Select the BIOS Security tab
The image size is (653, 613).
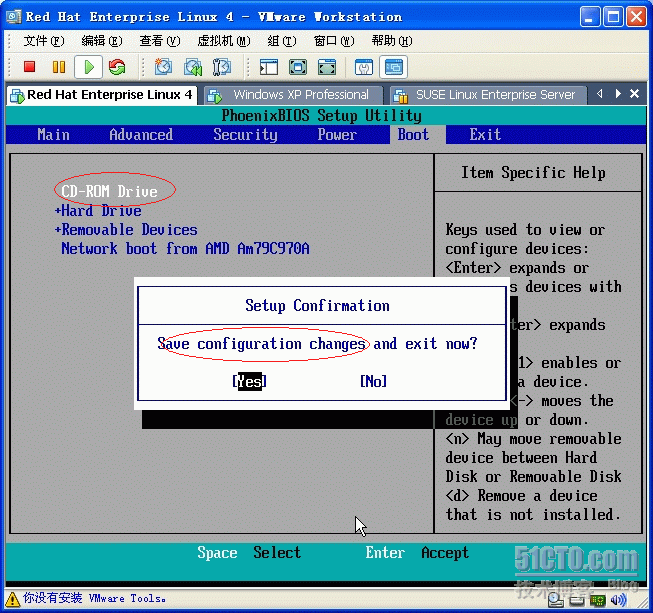coord(245,135)
